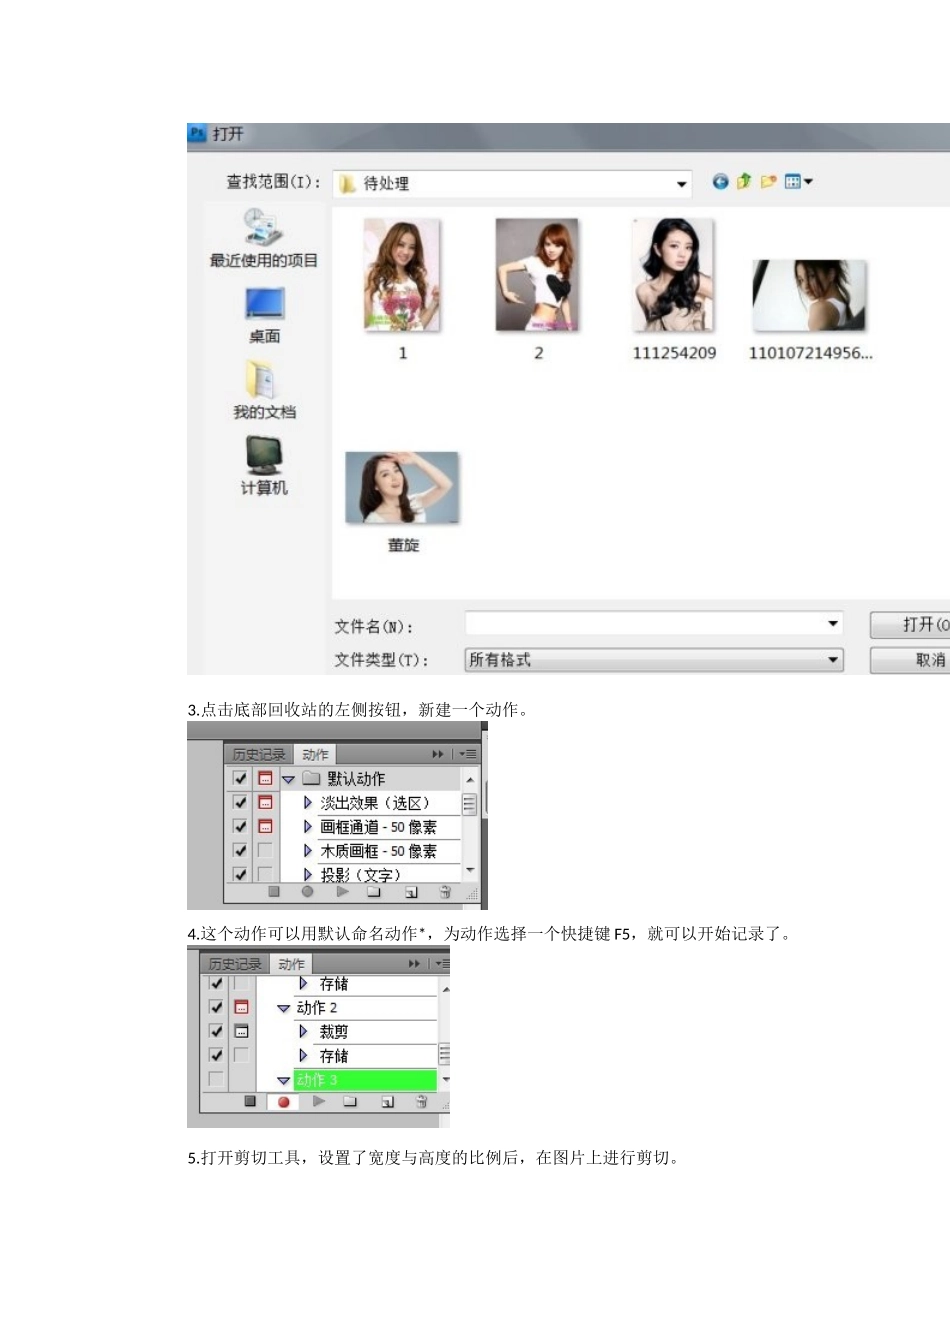
Task: Click stop button in the 动作 3 panel
Action: pos(250,1101)
